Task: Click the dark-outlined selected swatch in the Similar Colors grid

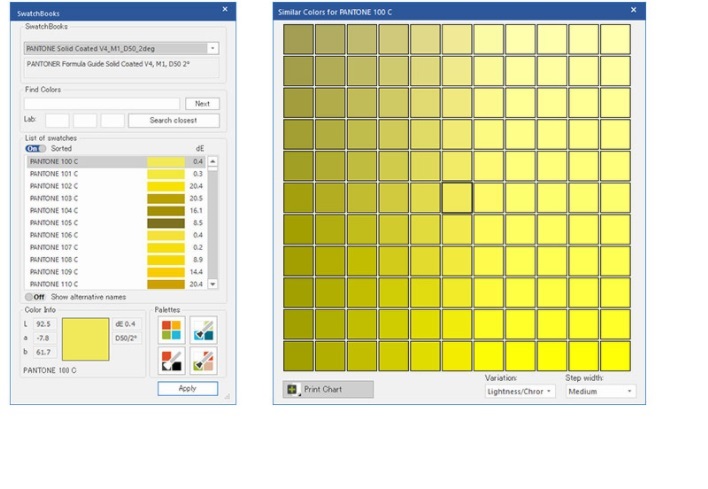Action: pyautogui.click(x=457, y=198)
